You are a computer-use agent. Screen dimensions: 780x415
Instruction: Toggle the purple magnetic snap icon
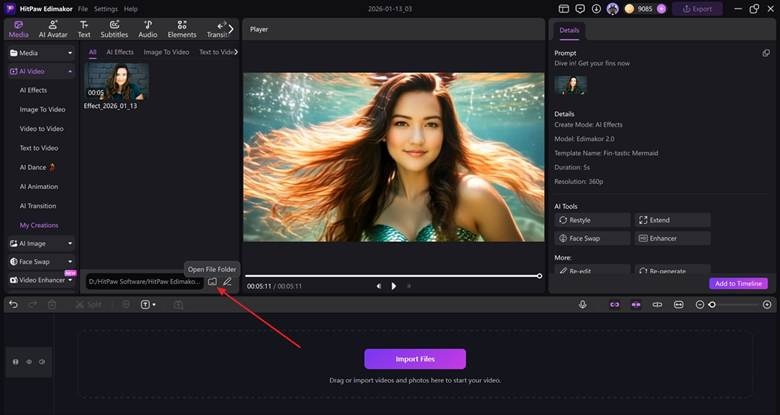pos(636,305)
